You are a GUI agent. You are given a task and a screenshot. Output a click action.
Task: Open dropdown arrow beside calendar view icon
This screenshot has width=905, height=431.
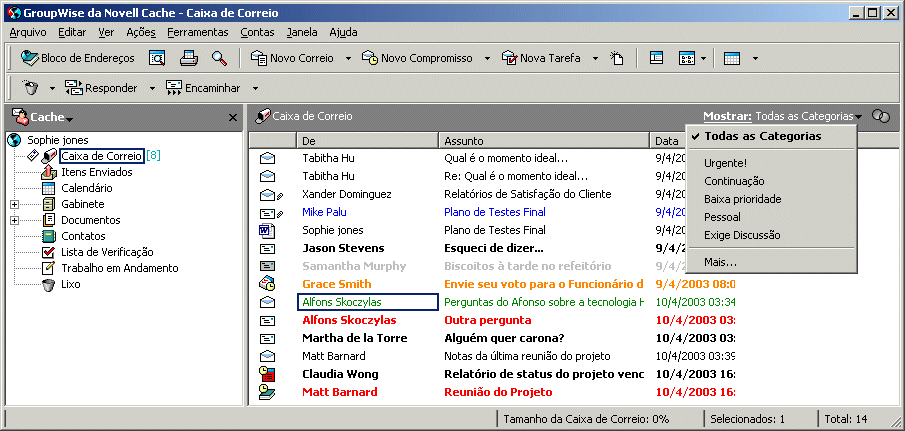click(755, 58)
